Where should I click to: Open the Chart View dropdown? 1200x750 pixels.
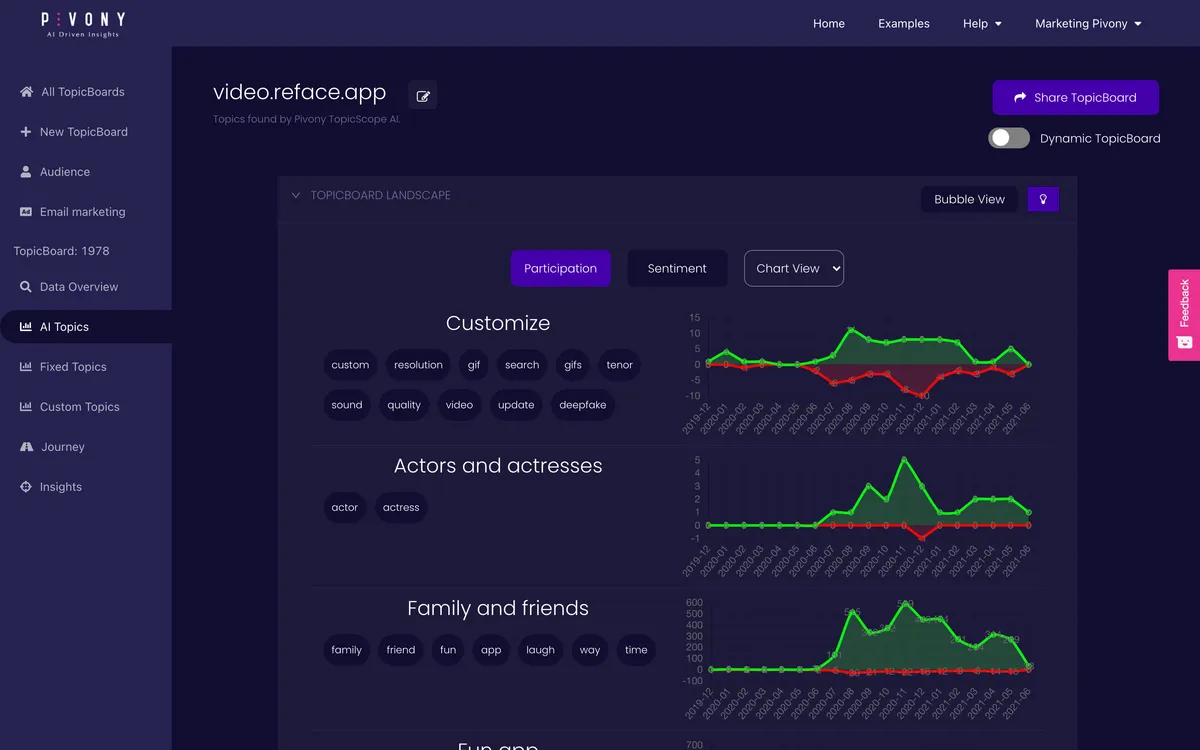point(794,268)
